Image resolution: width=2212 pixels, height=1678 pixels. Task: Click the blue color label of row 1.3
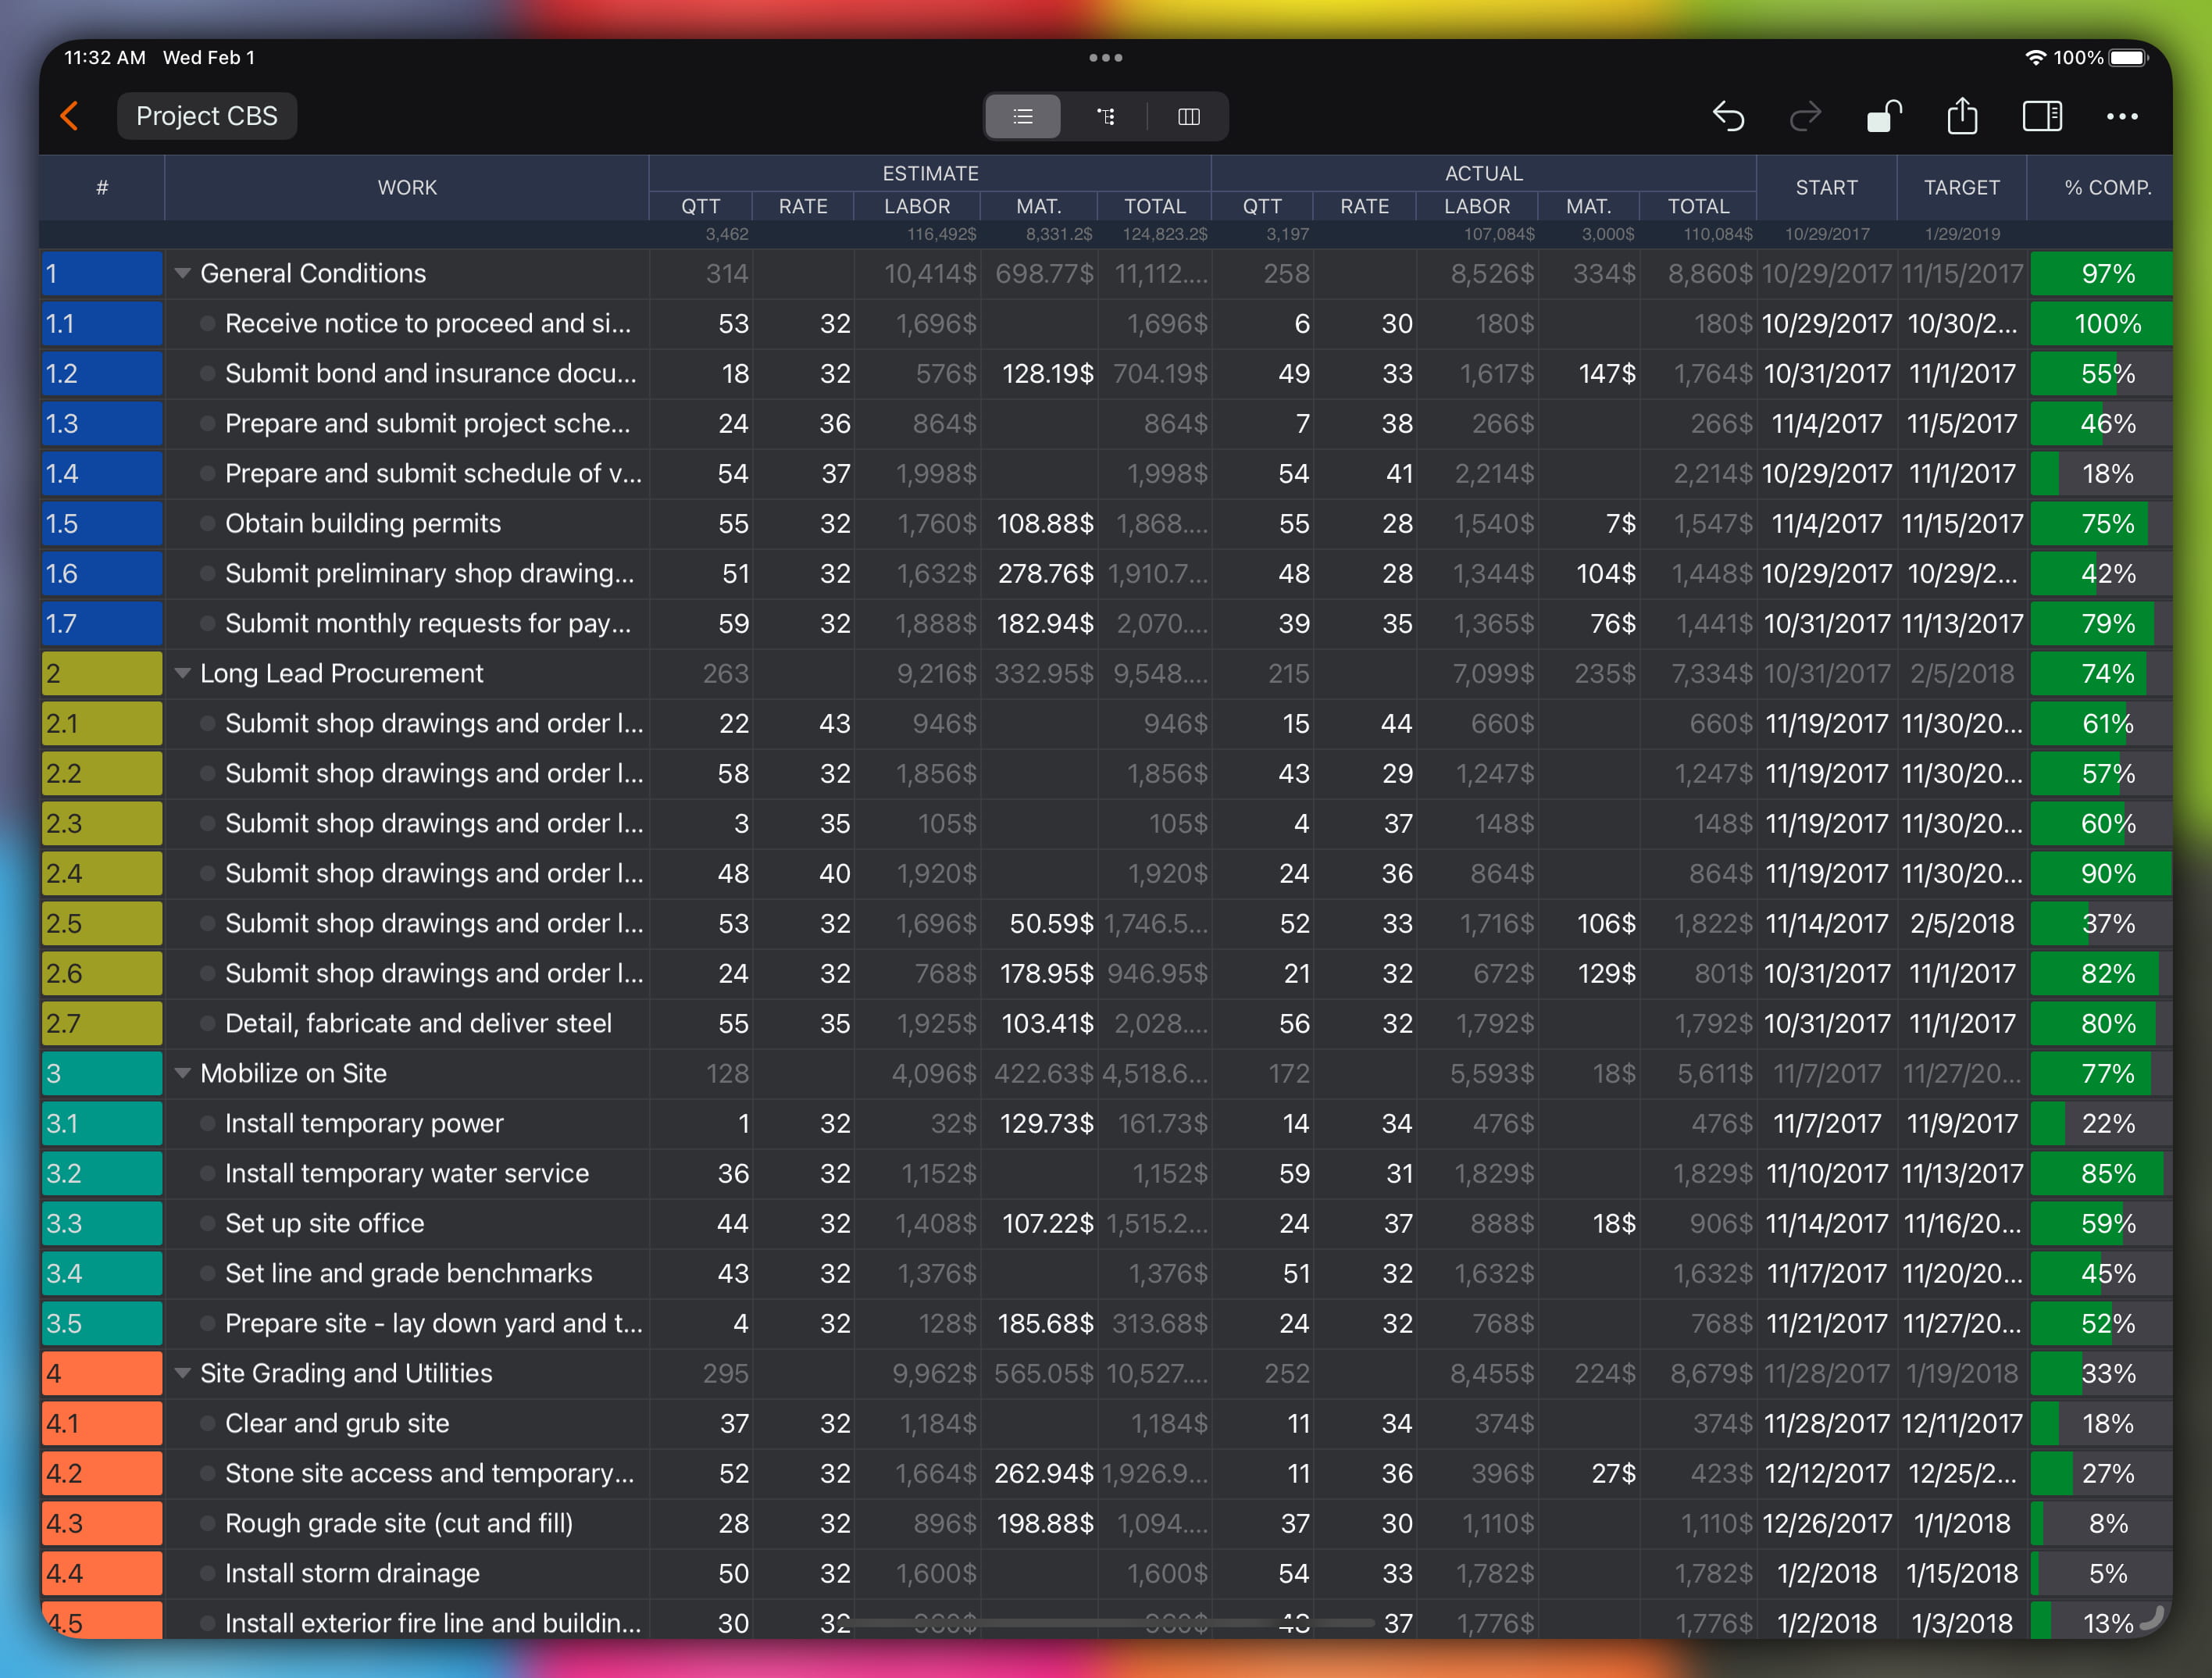coord(102,423)
